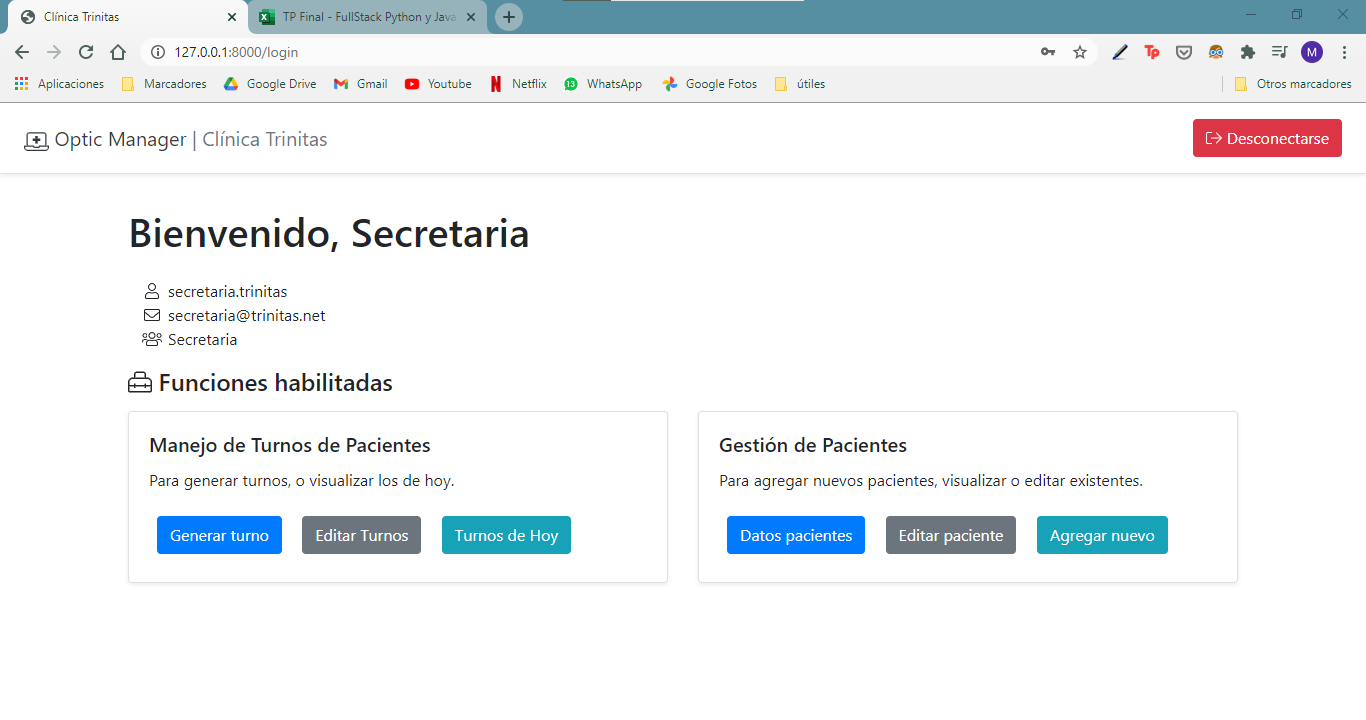Open the Gmail bookmark

[x=361, y=84]
